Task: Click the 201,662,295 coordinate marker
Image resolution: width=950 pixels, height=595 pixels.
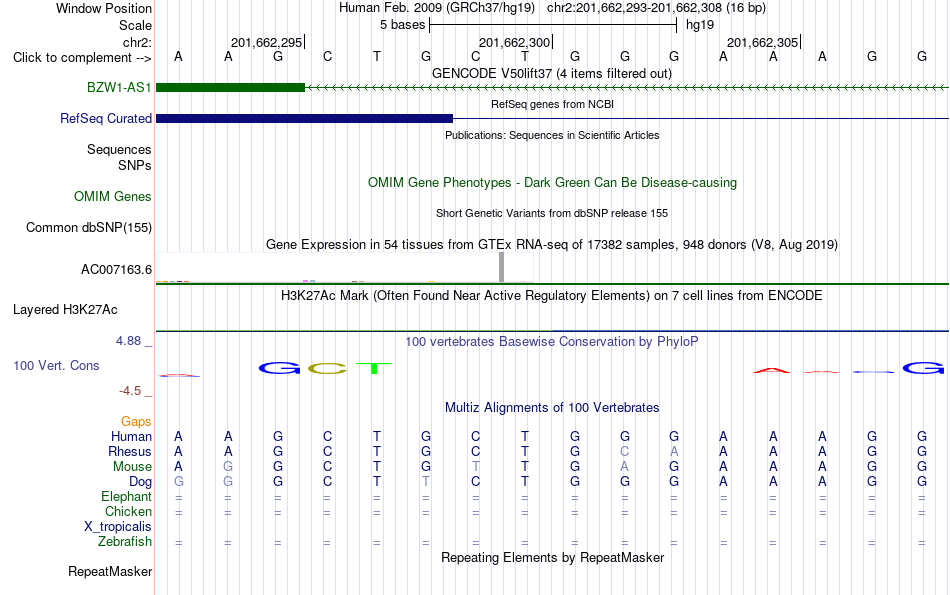Action: (266, 42)
